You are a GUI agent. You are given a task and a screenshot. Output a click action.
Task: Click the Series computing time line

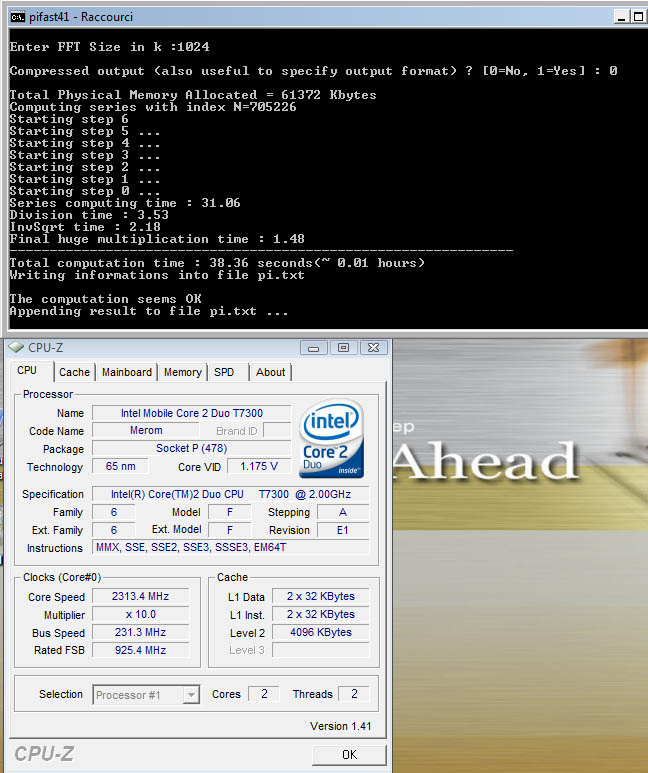125,203
